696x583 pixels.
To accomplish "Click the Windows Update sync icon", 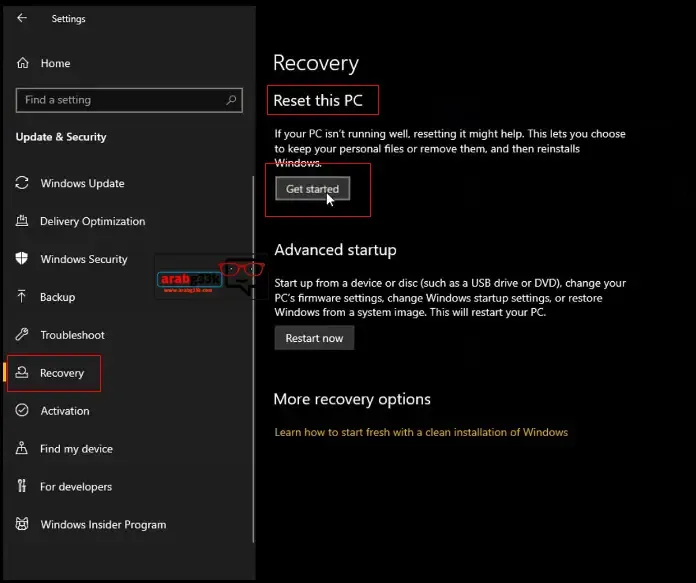I will pos(22,183).
